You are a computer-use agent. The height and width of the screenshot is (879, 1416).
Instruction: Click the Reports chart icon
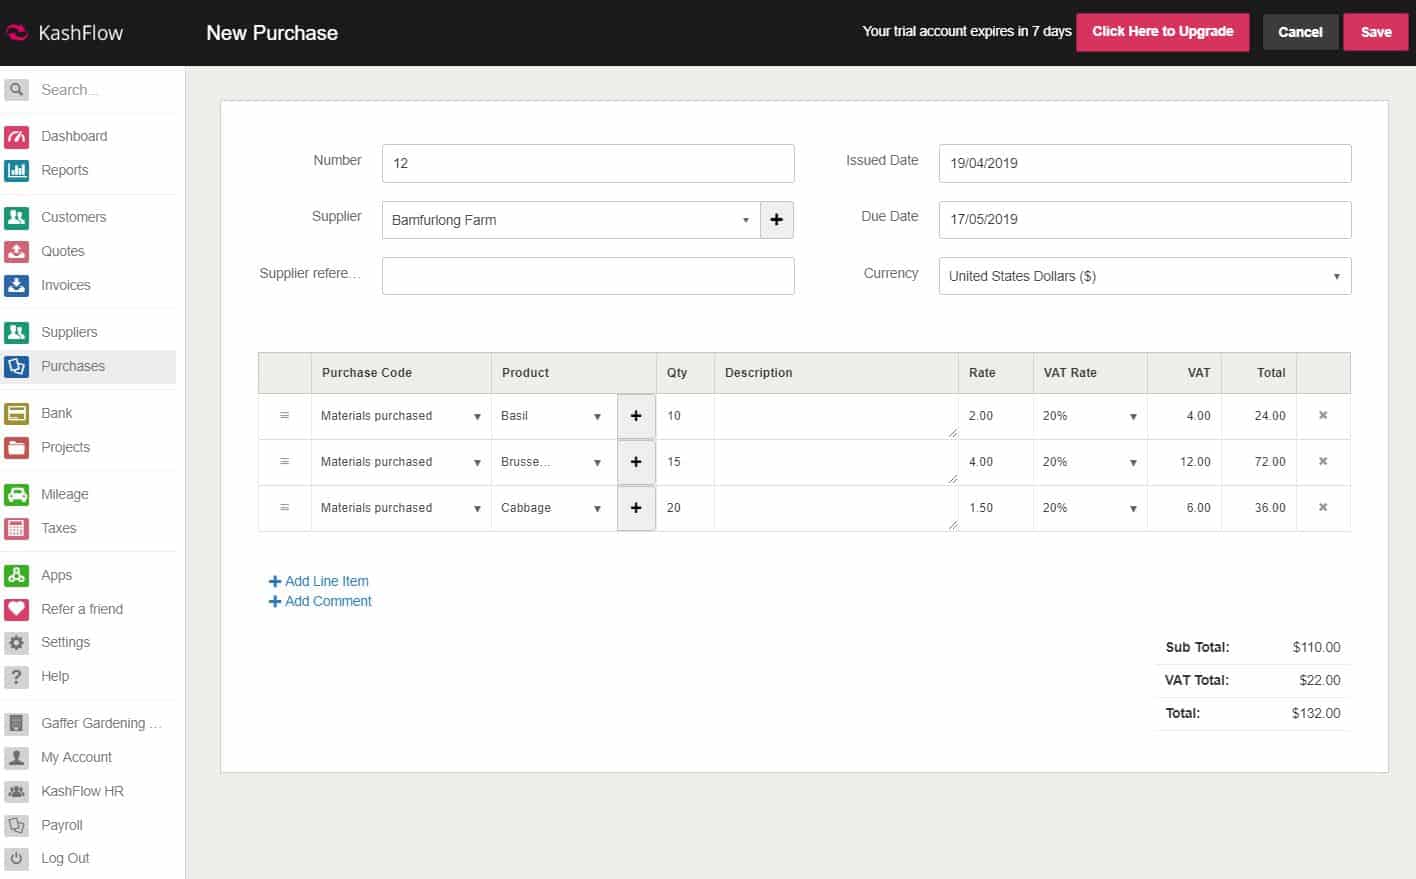point(16,170)
